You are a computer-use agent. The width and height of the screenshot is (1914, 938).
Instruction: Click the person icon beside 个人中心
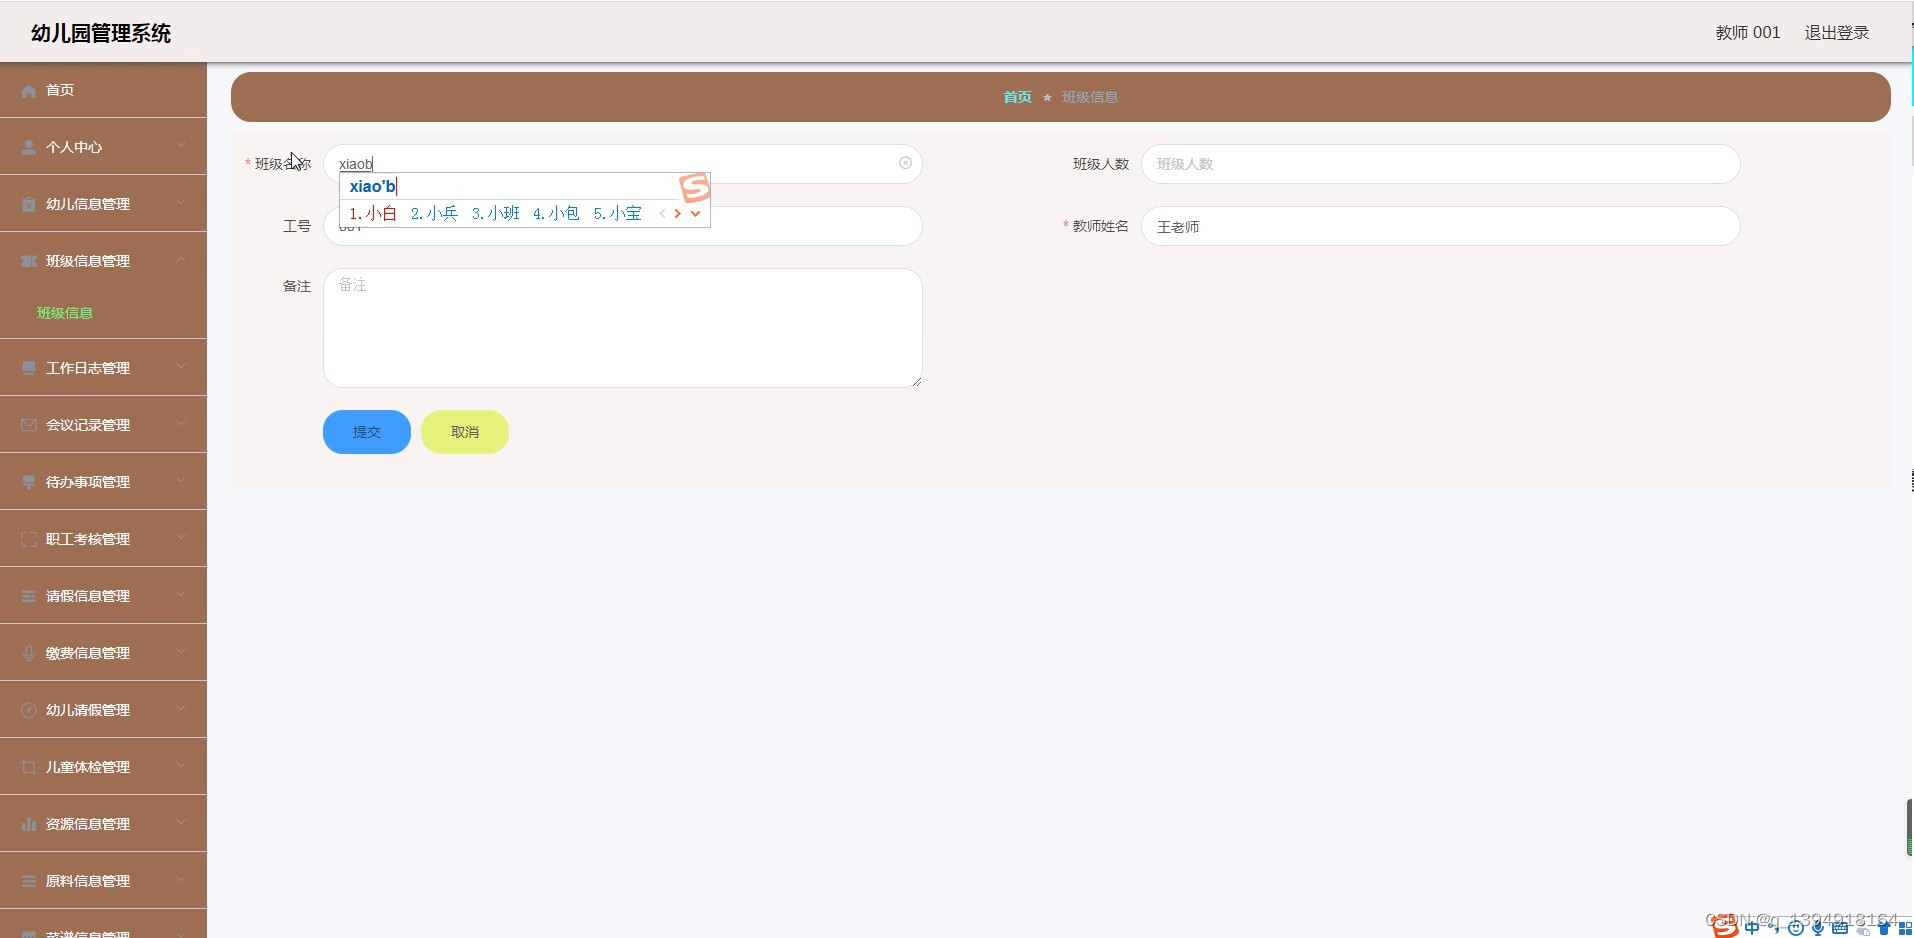coord(29,147)
